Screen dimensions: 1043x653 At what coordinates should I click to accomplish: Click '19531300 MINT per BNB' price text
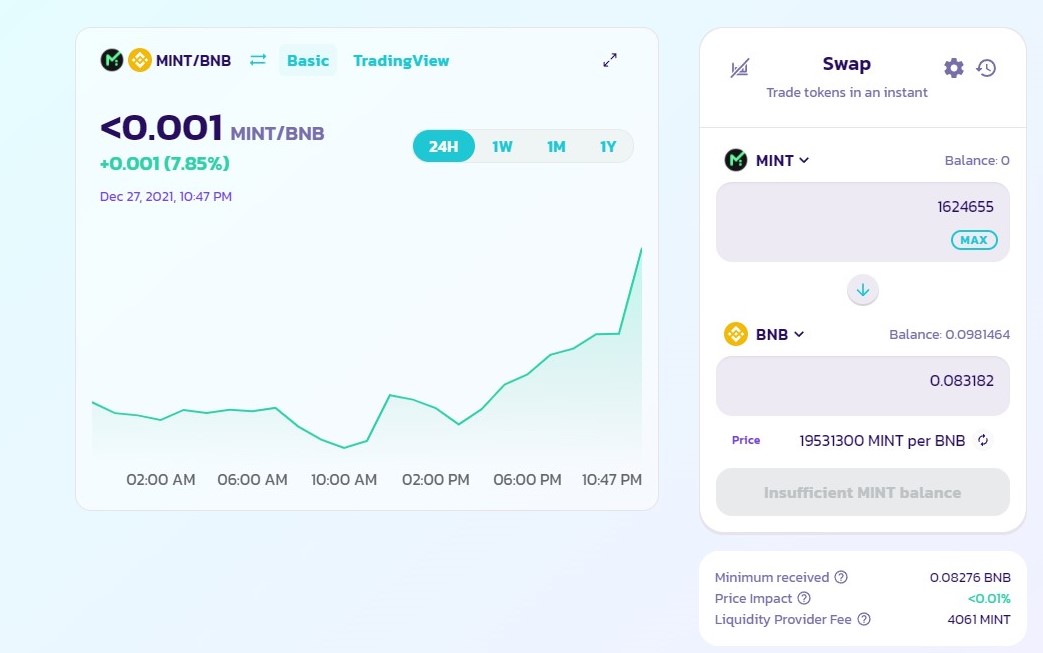(x=882, y=440)
